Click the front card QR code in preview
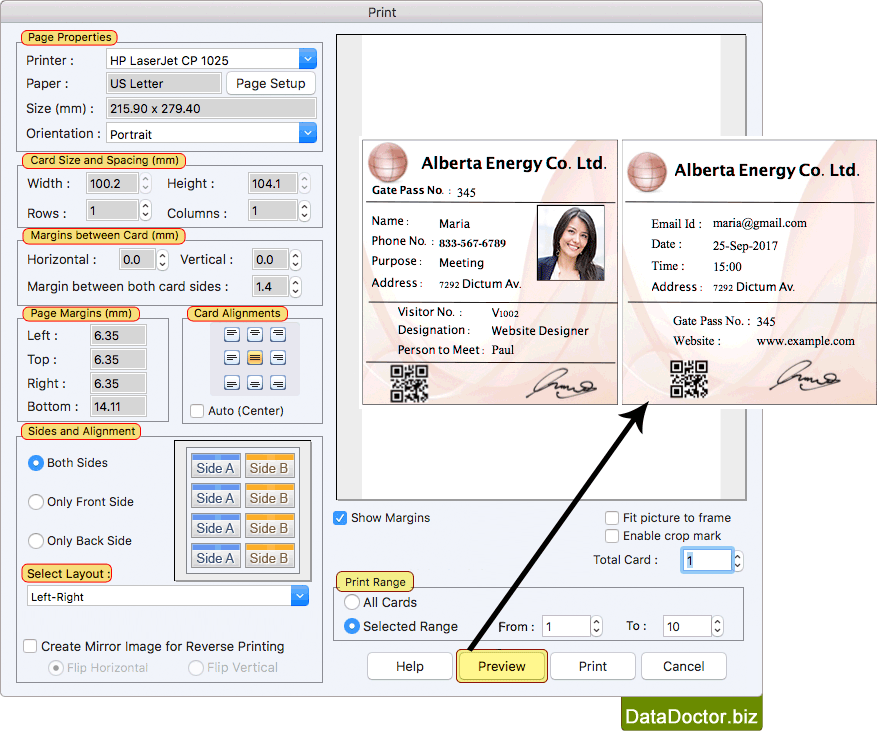The image size is (882, 731). pos(409,383)
